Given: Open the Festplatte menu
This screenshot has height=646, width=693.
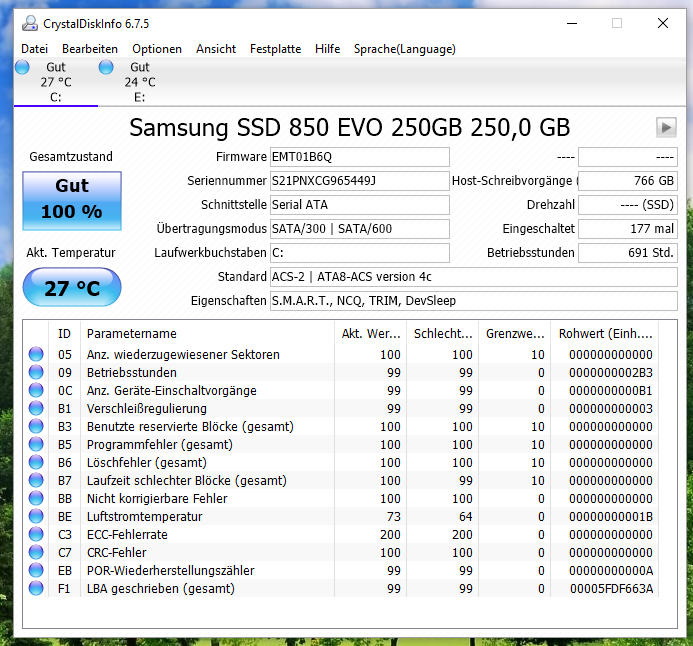Looking at the screenshot, I should tap(275, 49).
